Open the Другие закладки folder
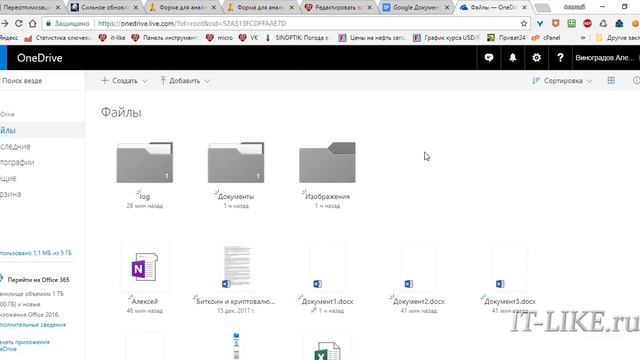The image size is (640, 360). (x=618, y=38)
